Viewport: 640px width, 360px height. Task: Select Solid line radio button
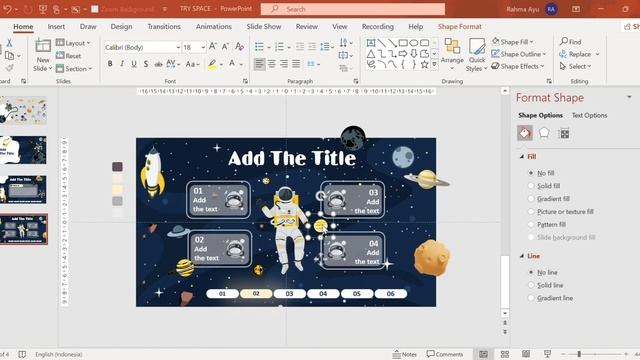coord(531,285)
